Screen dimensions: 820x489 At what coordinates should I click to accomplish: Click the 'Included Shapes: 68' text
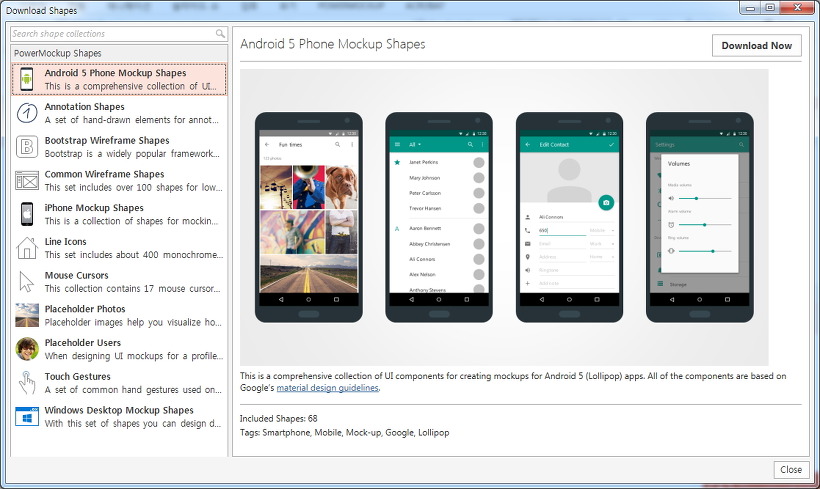[278, 418]
